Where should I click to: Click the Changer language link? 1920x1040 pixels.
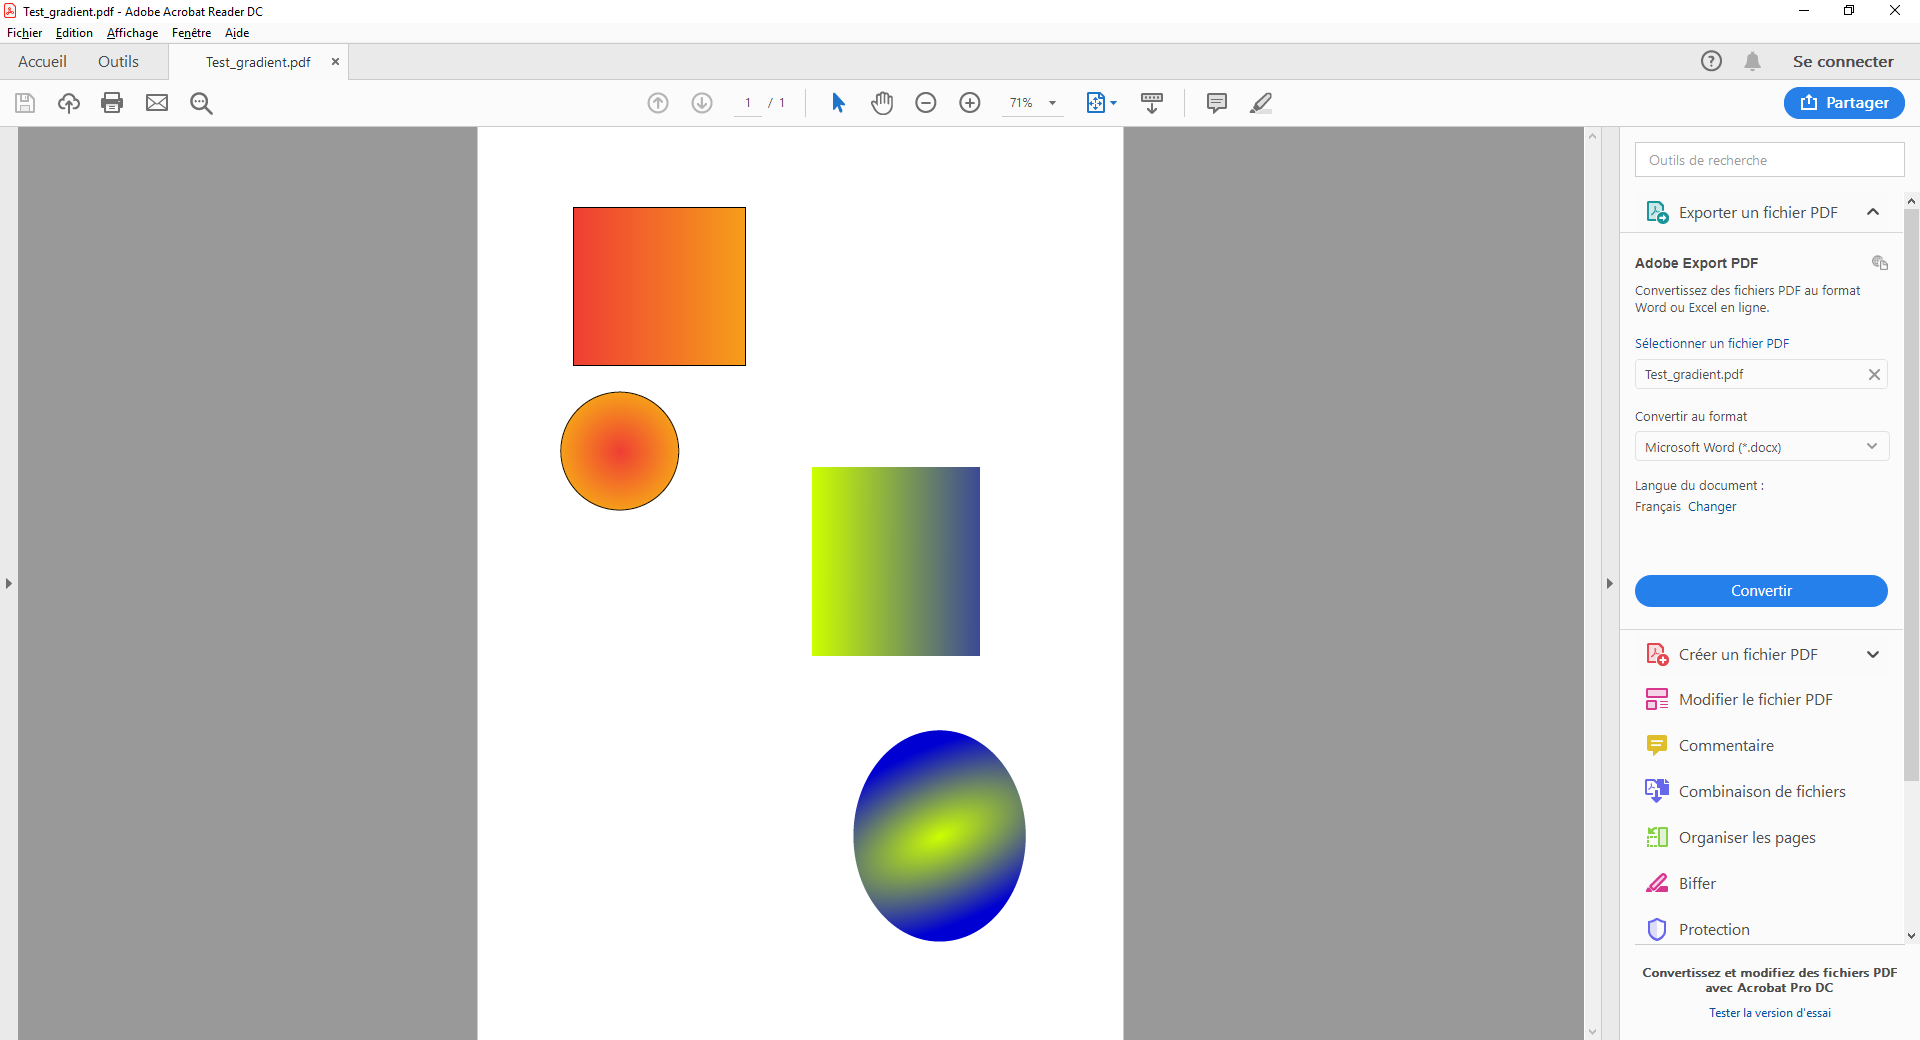pos(1712,507)
